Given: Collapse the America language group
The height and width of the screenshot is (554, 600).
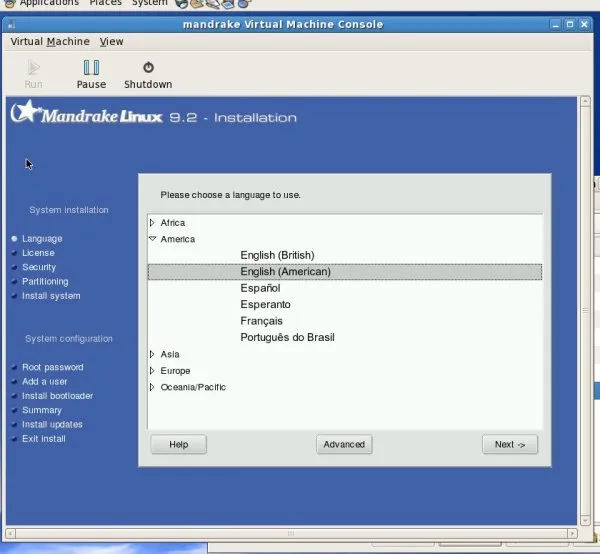Looking at the screenshot, I should tap(152, 239).
